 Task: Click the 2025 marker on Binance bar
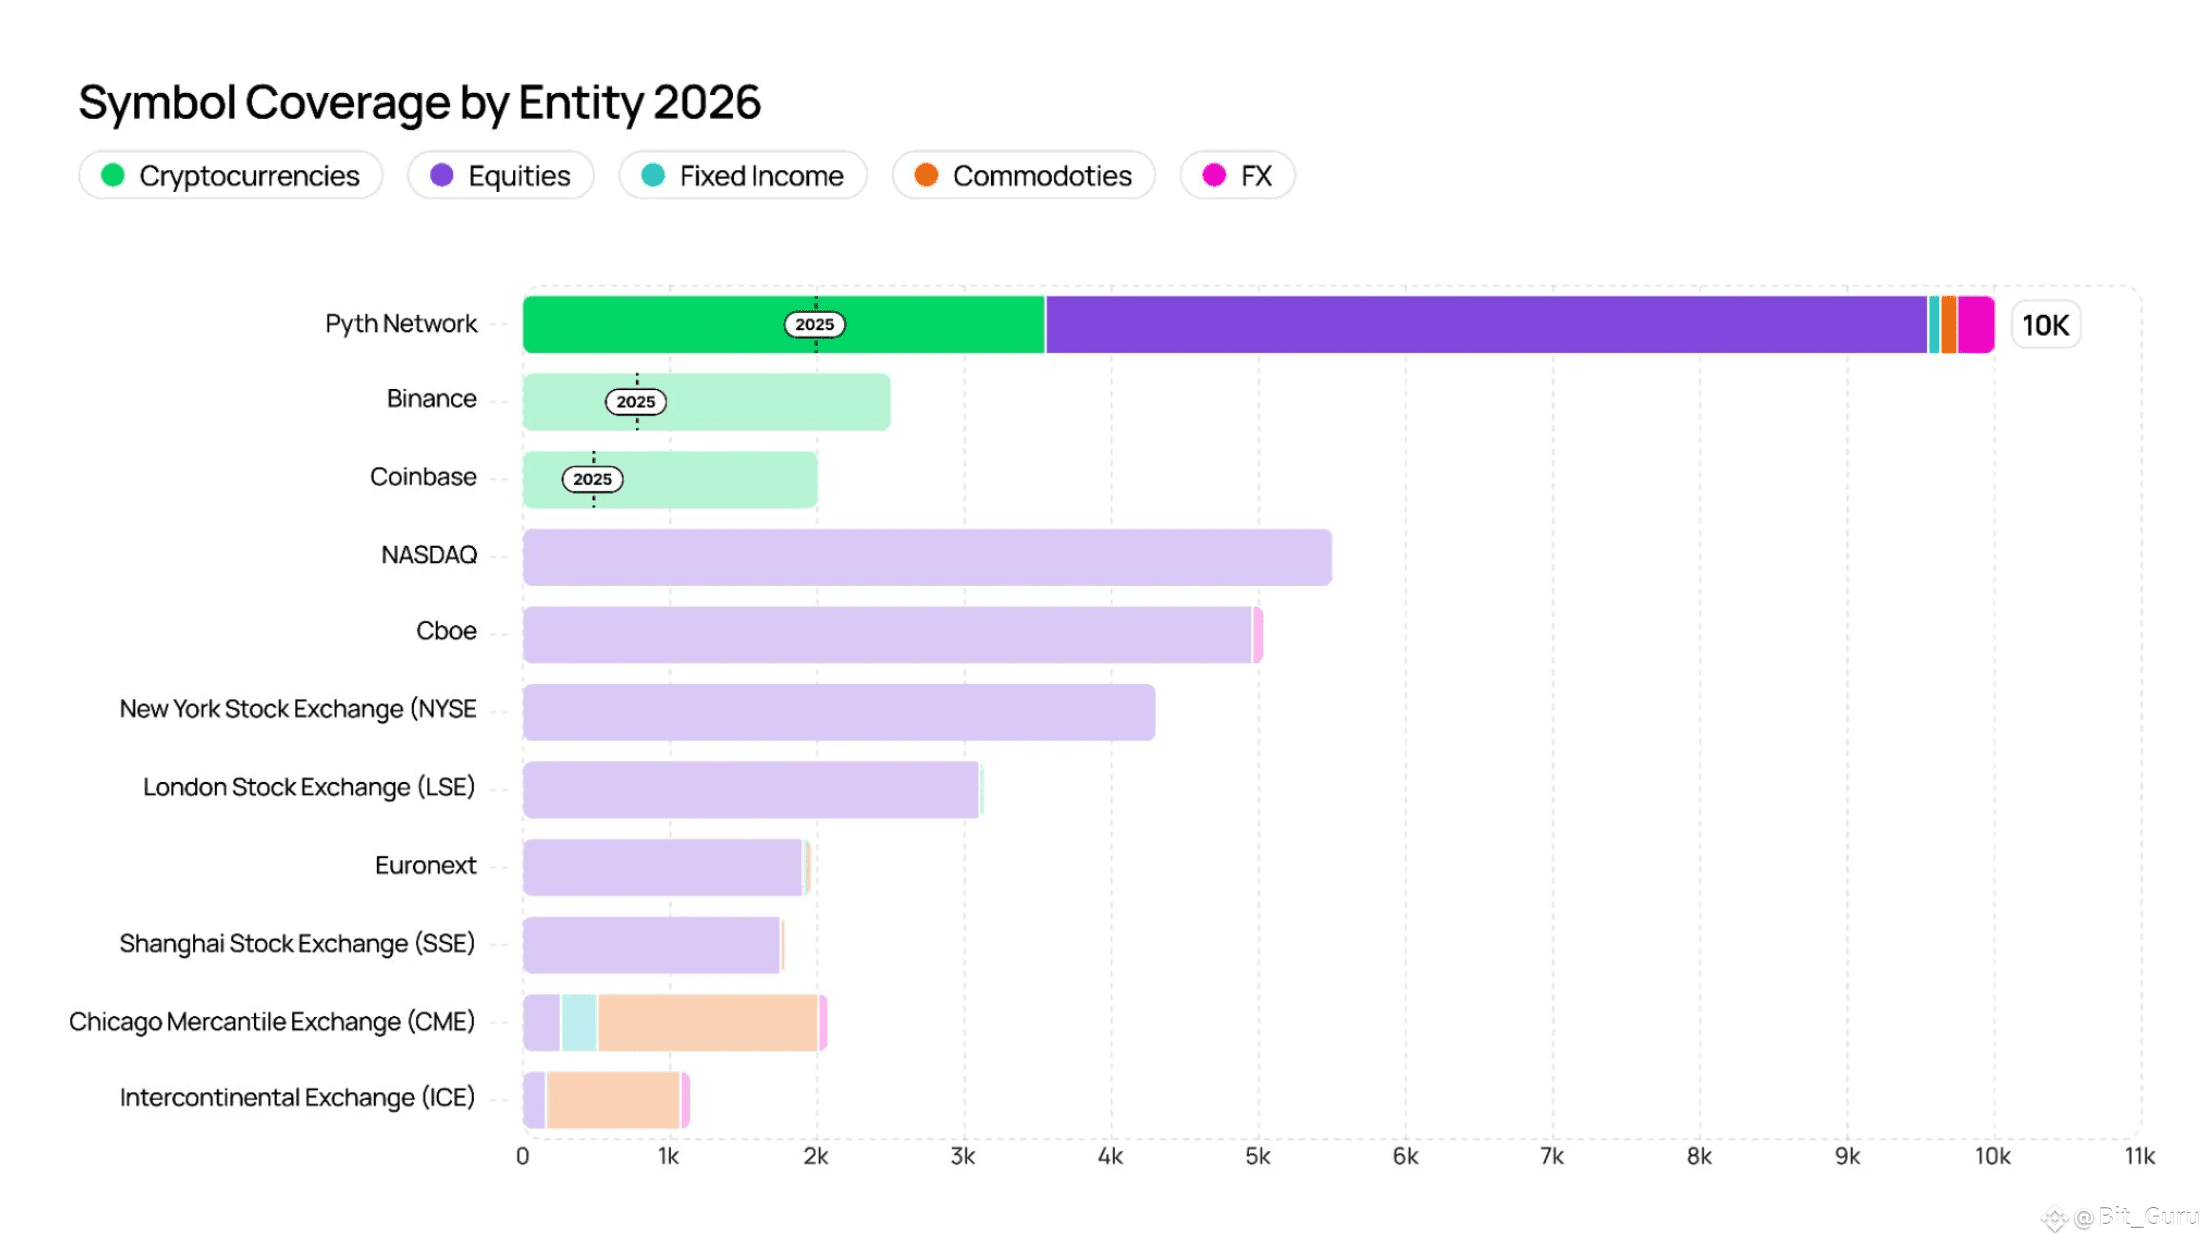636,402
